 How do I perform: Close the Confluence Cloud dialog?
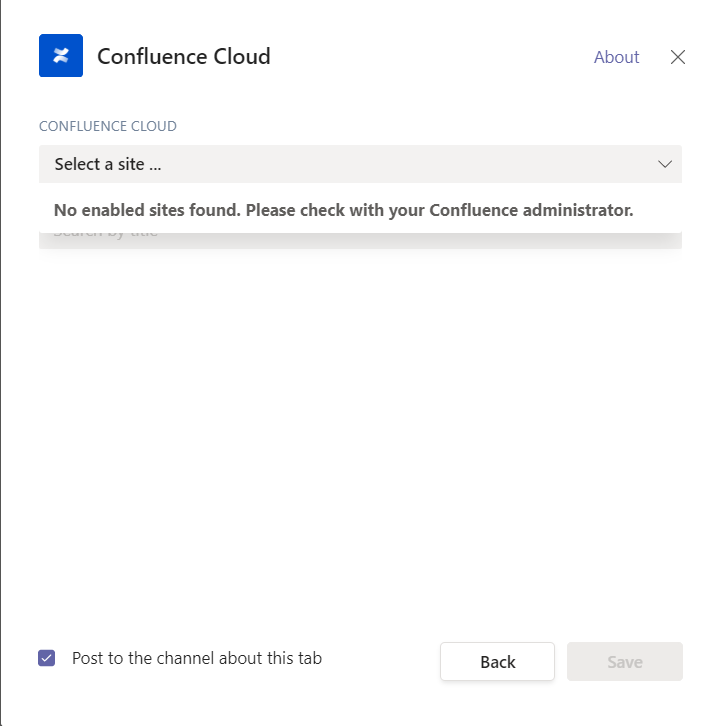tap(678, 57)
